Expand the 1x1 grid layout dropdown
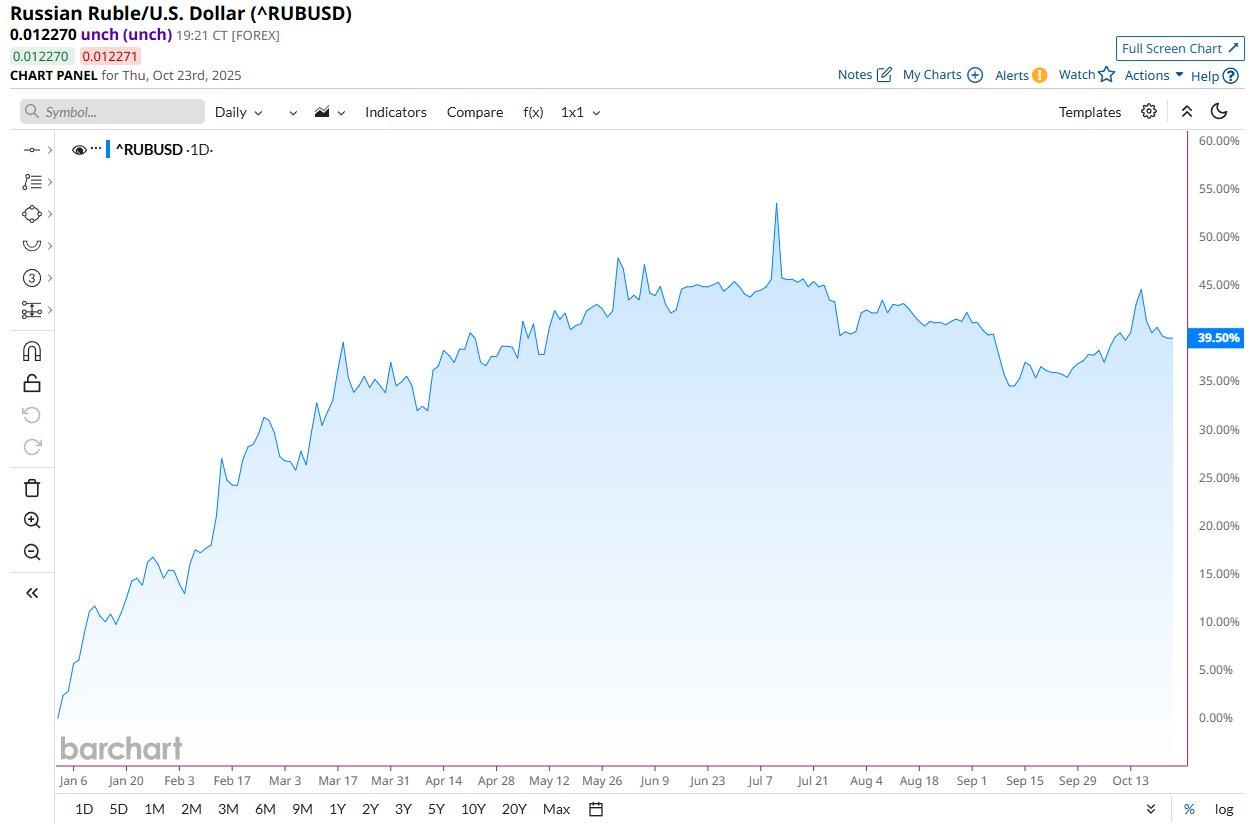 click(x=580, y=112)
